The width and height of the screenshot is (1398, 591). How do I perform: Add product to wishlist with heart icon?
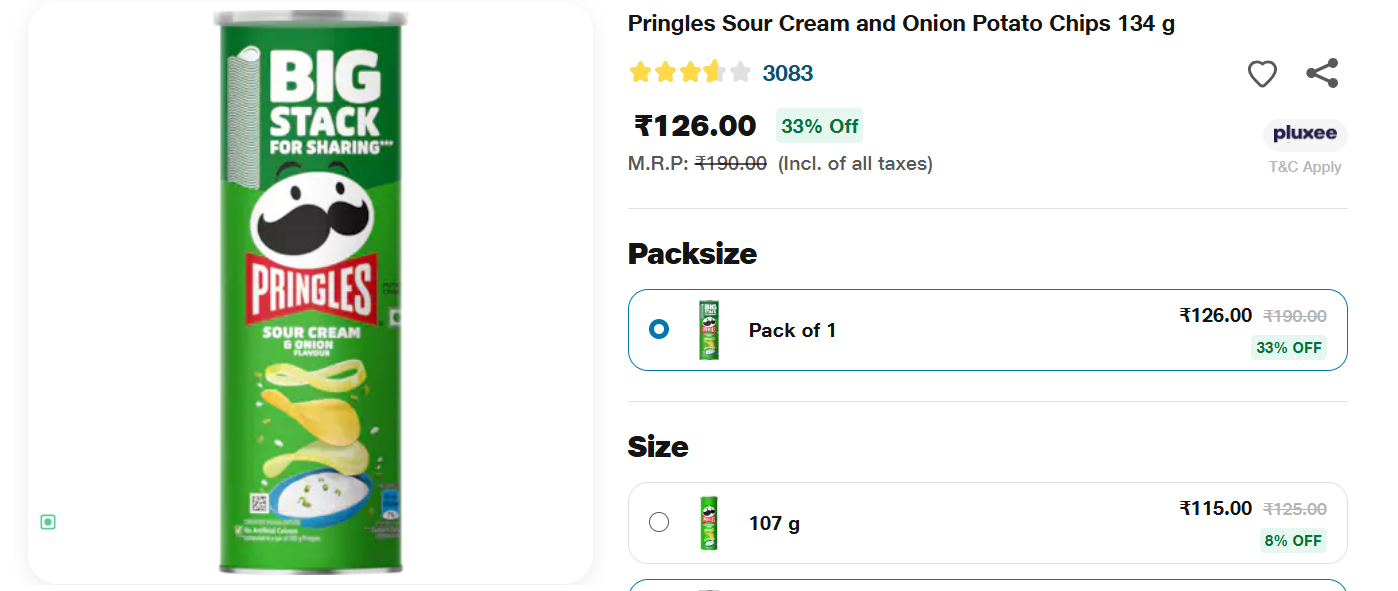[1262, 74]
